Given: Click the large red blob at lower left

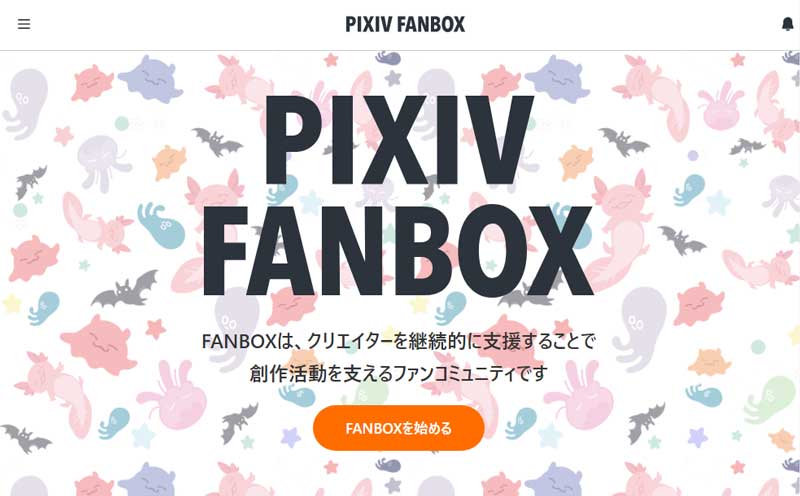Looking at the screenshot, I should coord(98,344).
